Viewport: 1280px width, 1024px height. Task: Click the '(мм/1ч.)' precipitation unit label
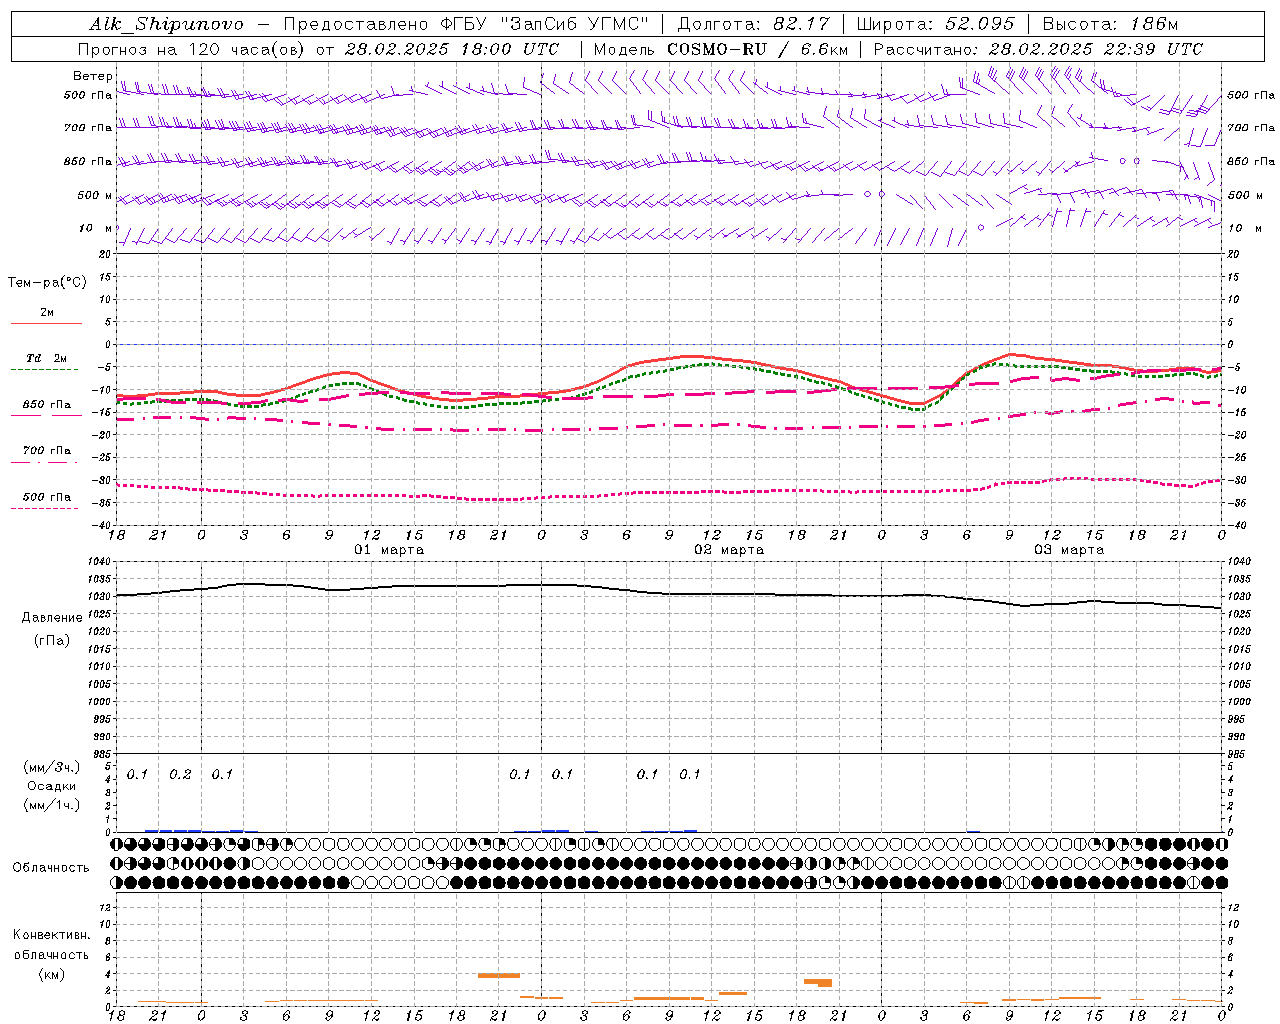click(x=51, y=805)
